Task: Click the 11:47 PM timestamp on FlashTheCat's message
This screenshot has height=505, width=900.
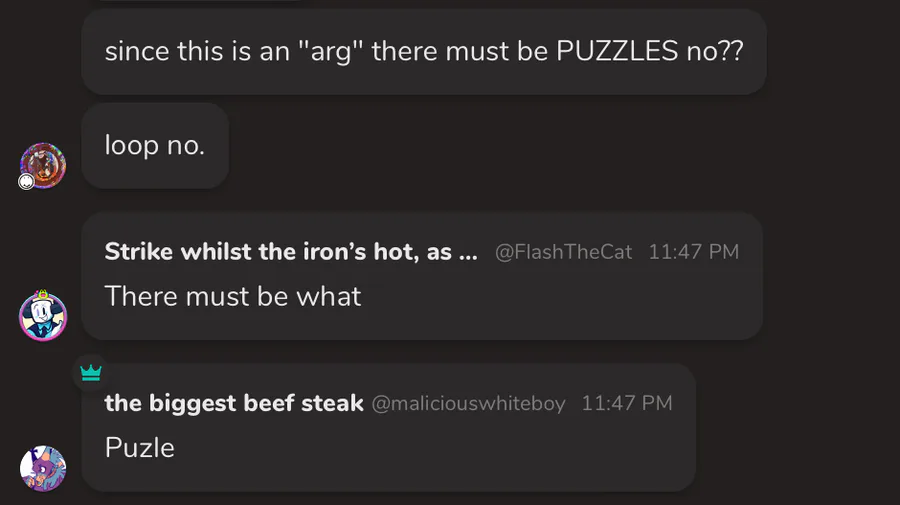Action: point(693,252)
